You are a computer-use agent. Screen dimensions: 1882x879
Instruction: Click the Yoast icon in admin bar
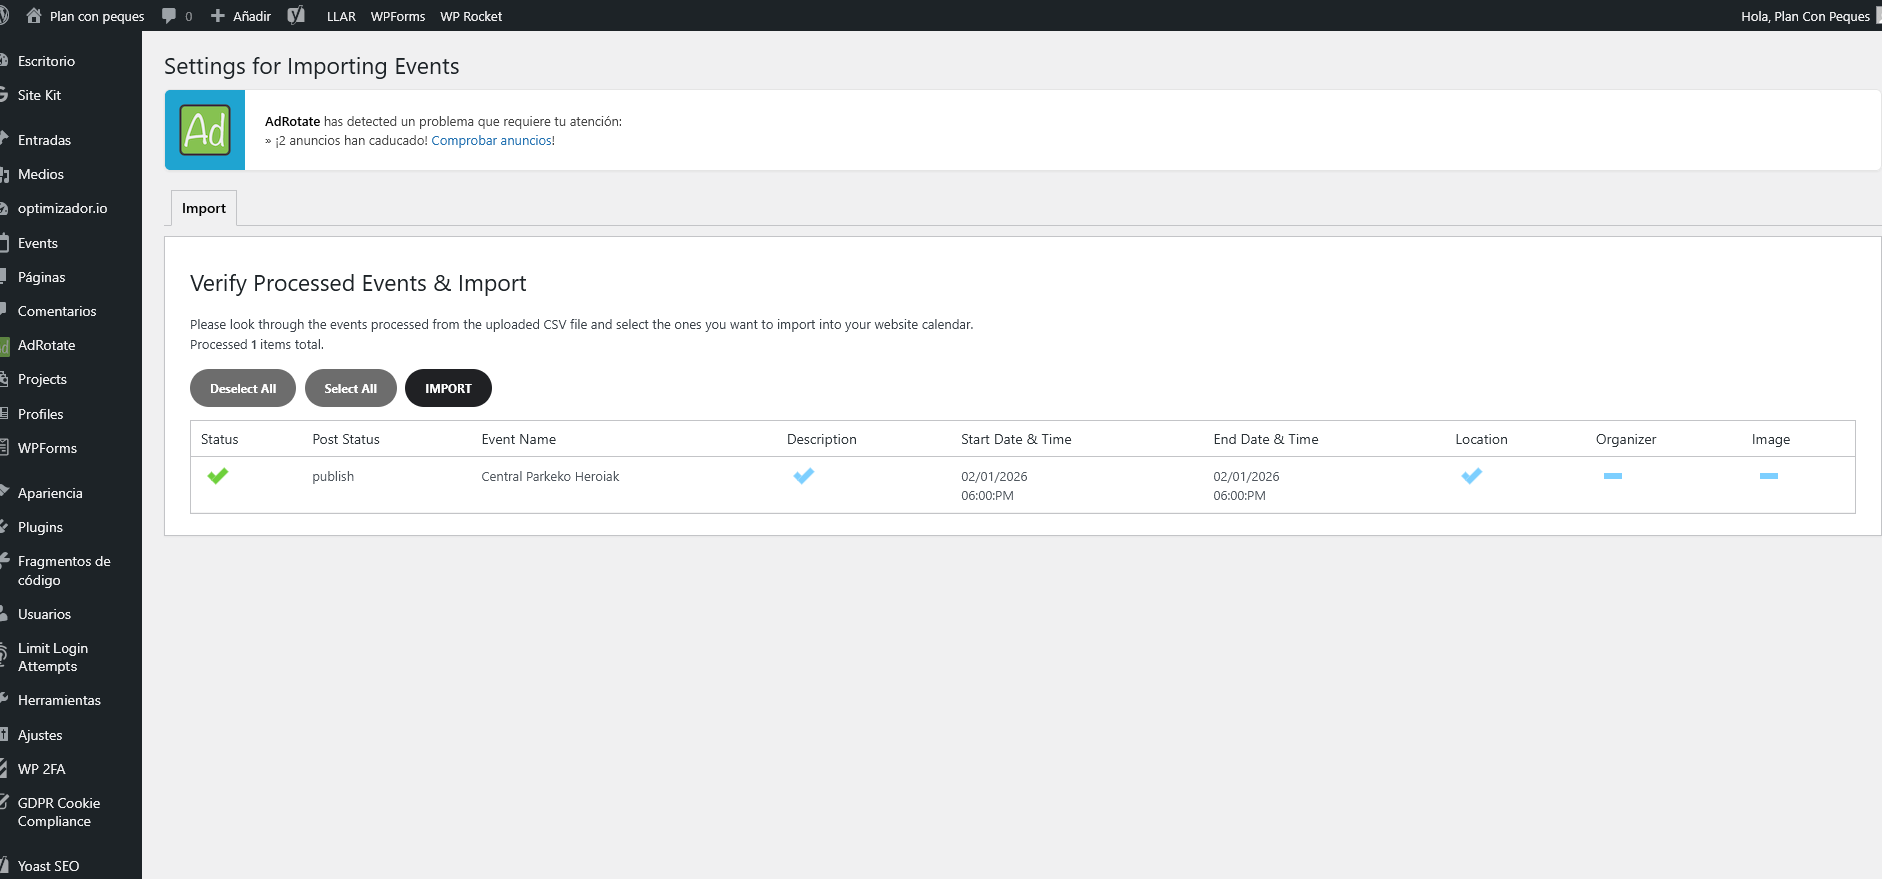pos(296,16)
